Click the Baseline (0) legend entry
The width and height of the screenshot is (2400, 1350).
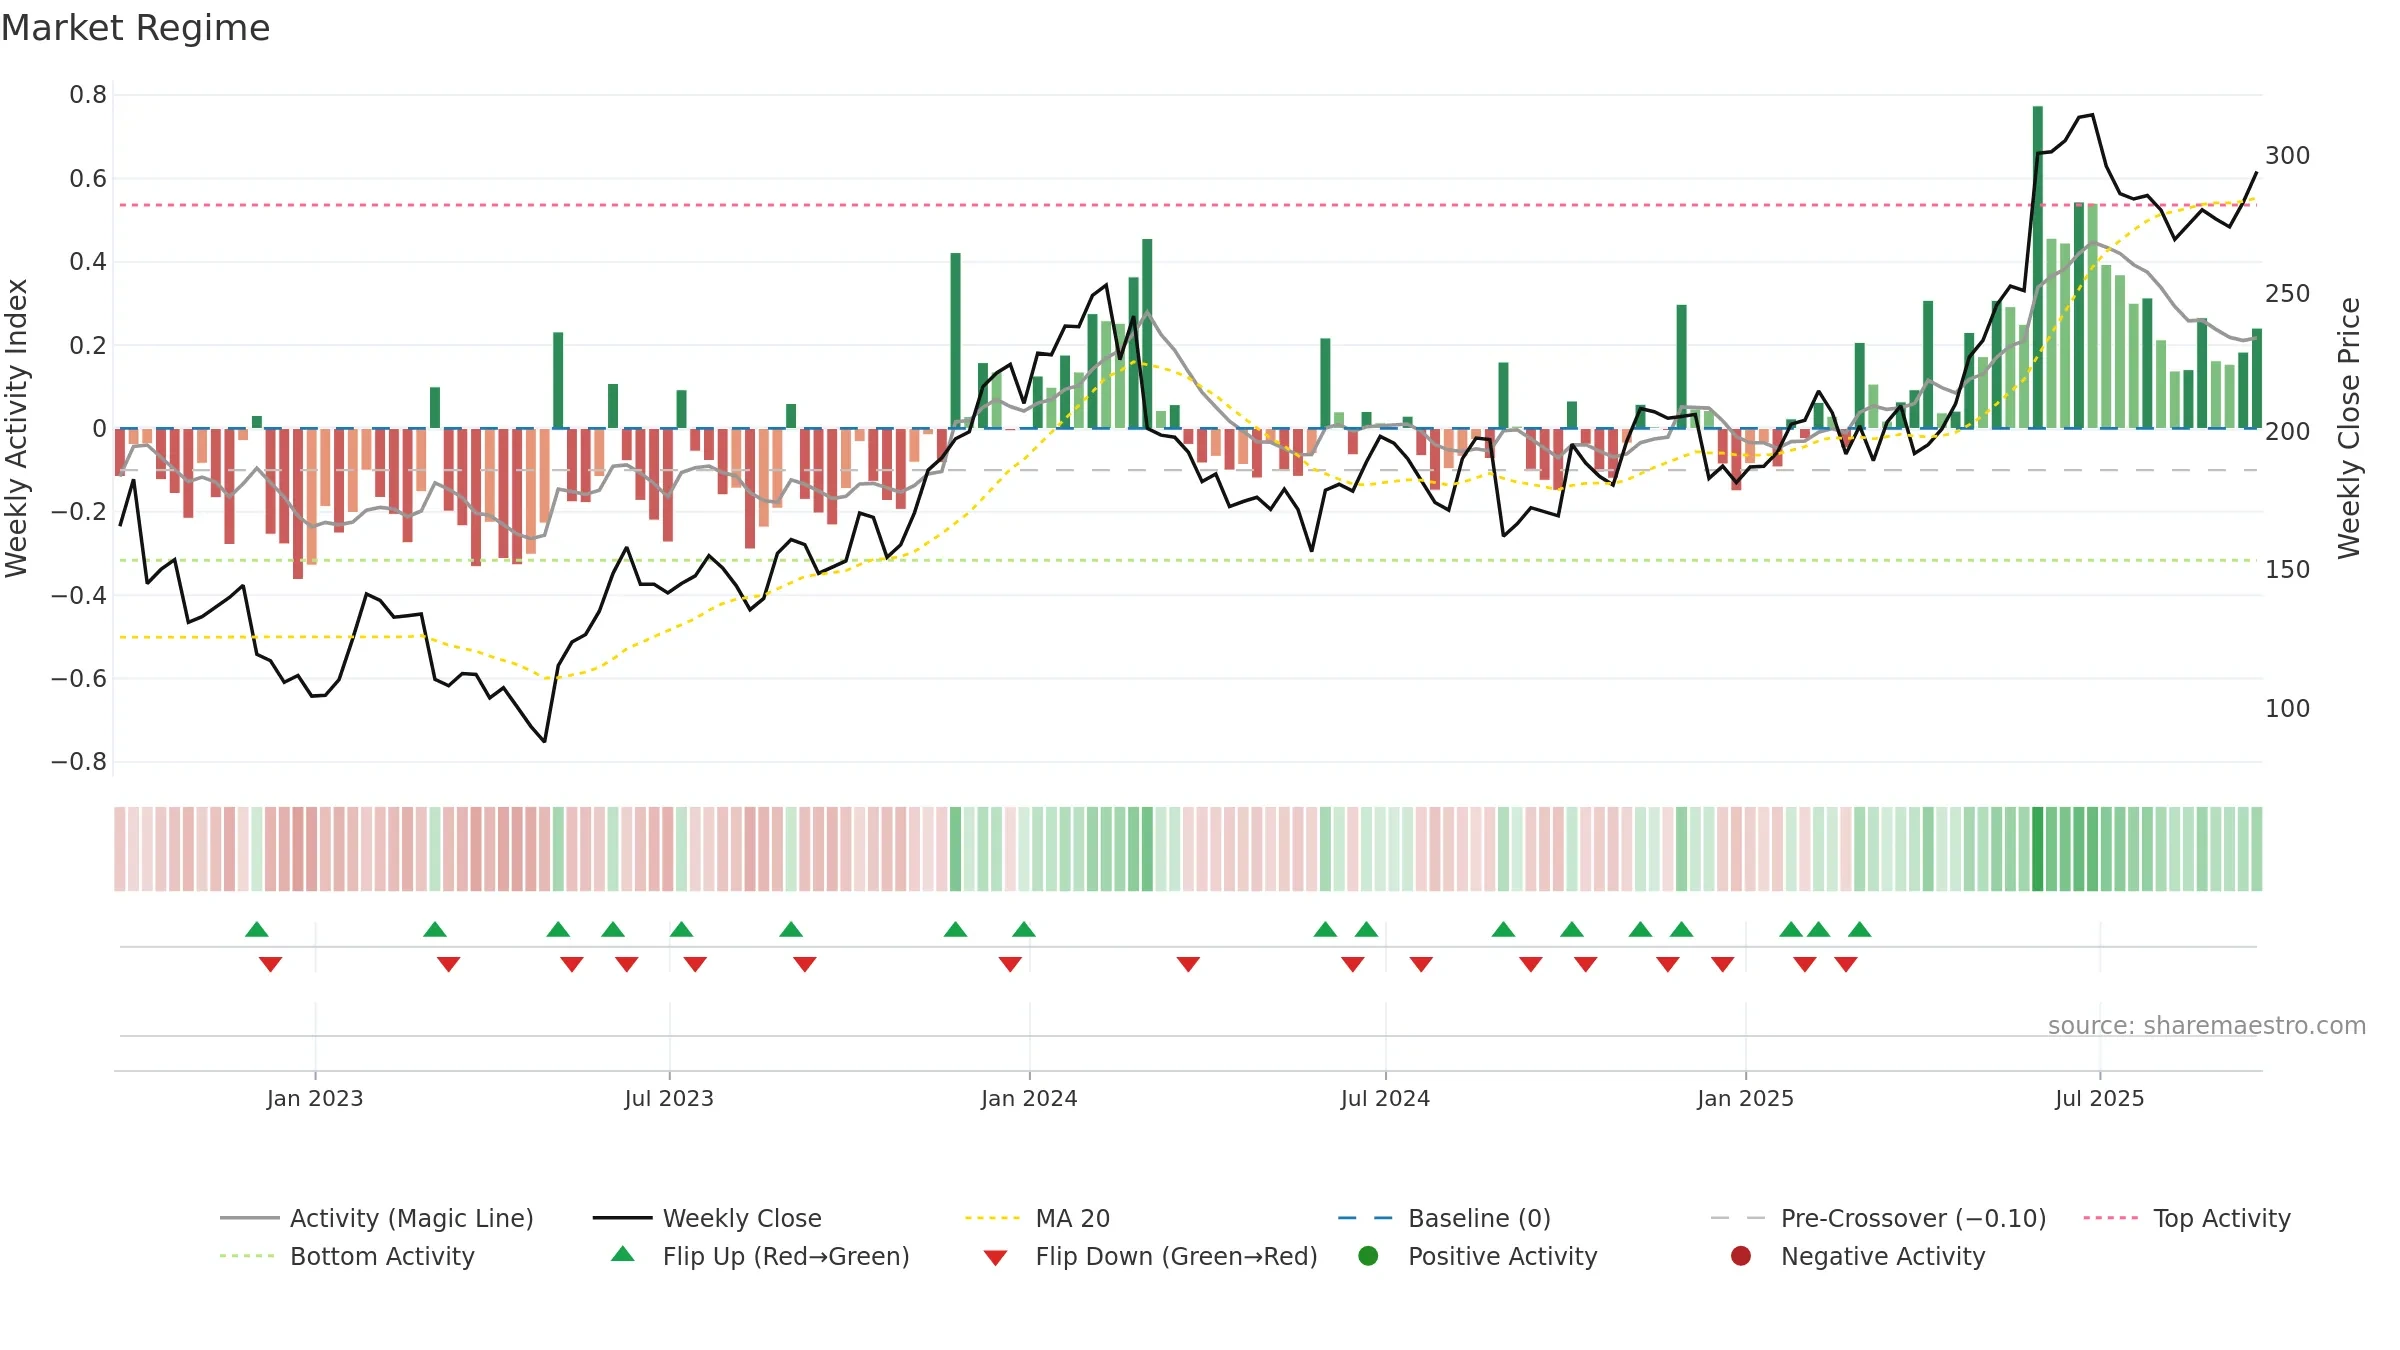pyautogui.click(x=1444, y=1218)
